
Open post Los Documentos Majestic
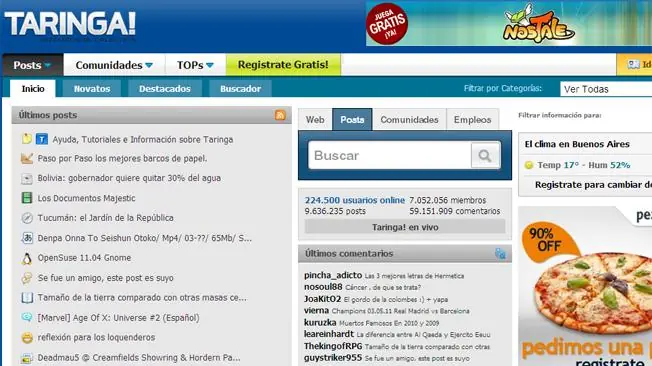[86, 198]
